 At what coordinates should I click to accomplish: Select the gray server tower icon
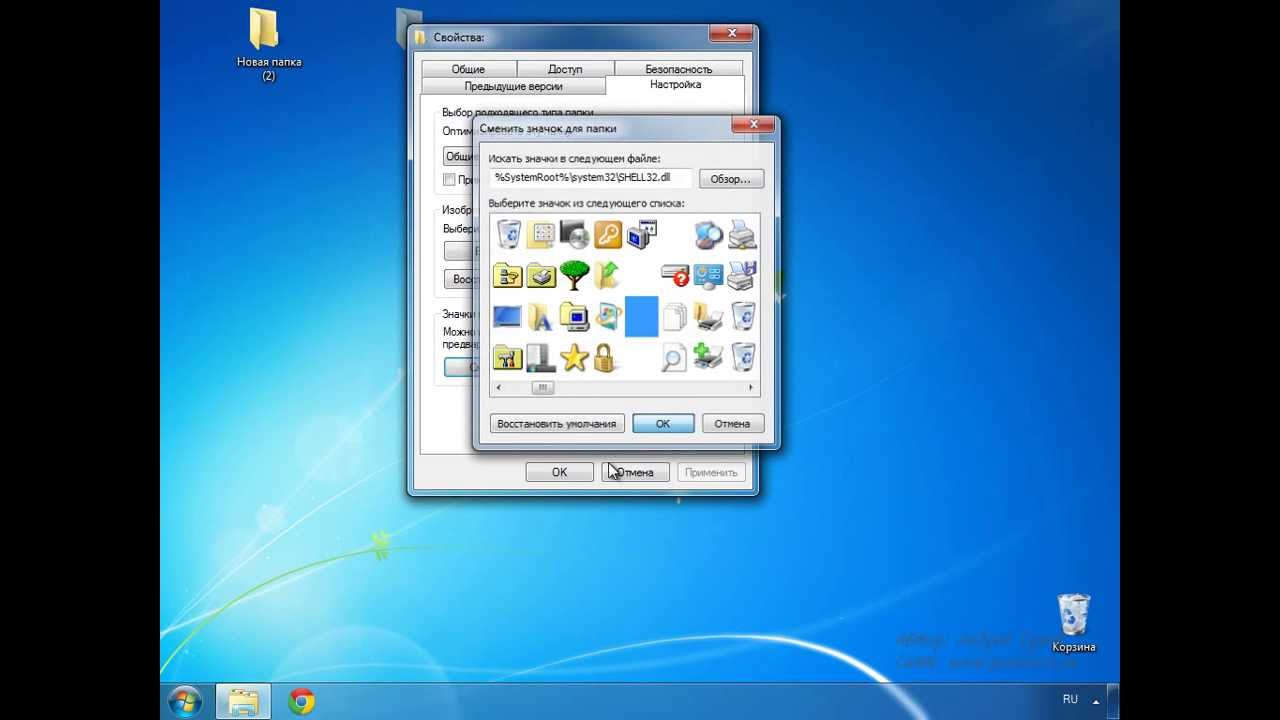(x=542, y=357)
